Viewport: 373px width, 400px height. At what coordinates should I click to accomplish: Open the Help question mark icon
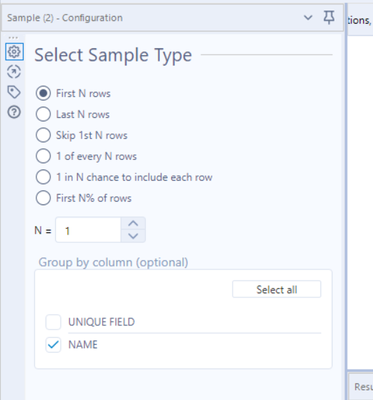pos(14,112)
